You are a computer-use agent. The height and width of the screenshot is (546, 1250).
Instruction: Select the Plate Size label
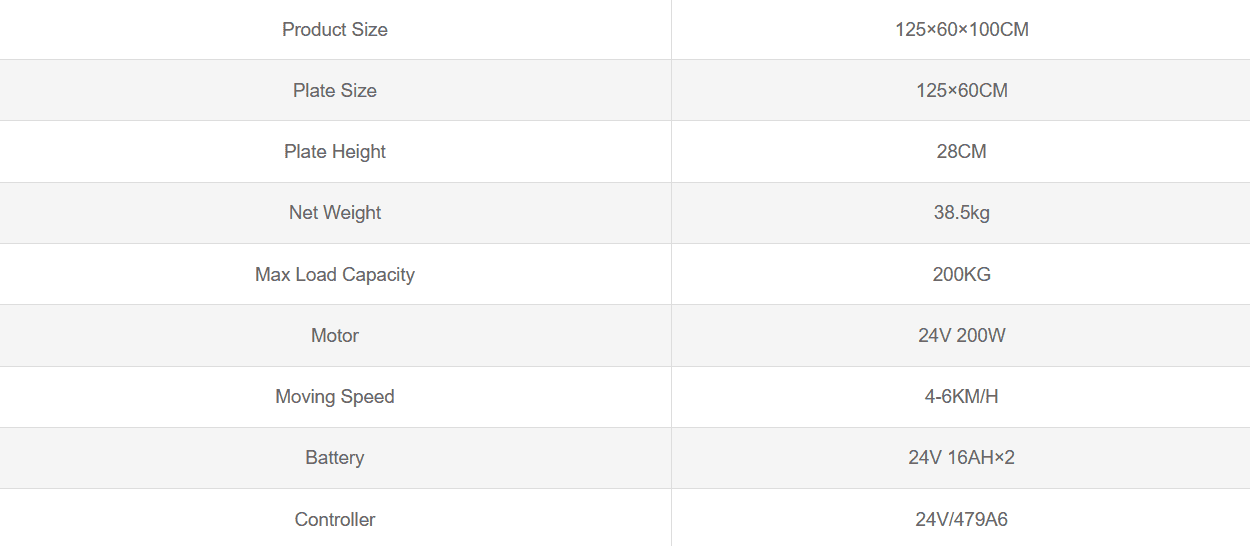[334, 91]
